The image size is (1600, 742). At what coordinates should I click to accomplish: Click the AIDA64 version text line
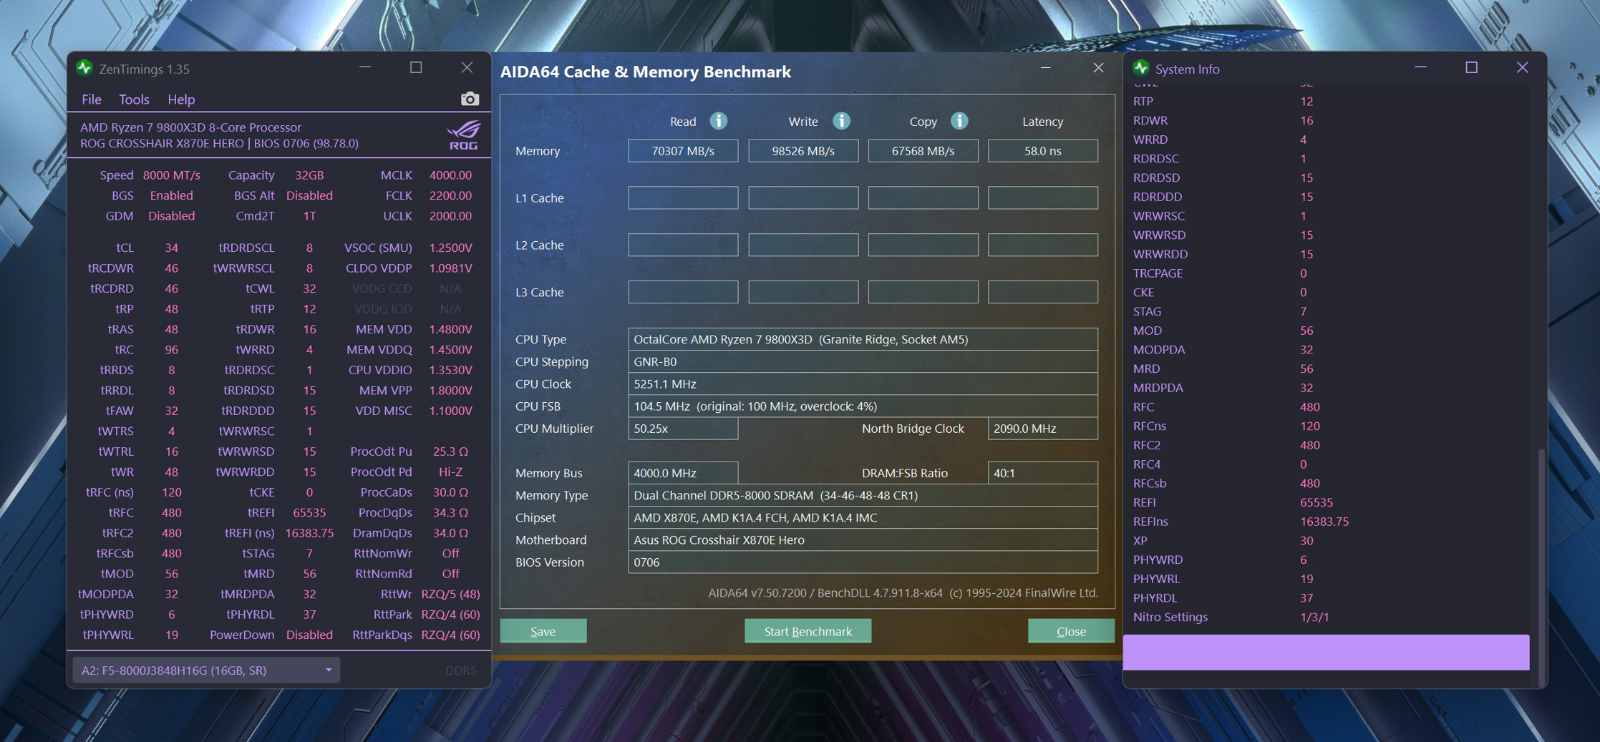point(903,593)
